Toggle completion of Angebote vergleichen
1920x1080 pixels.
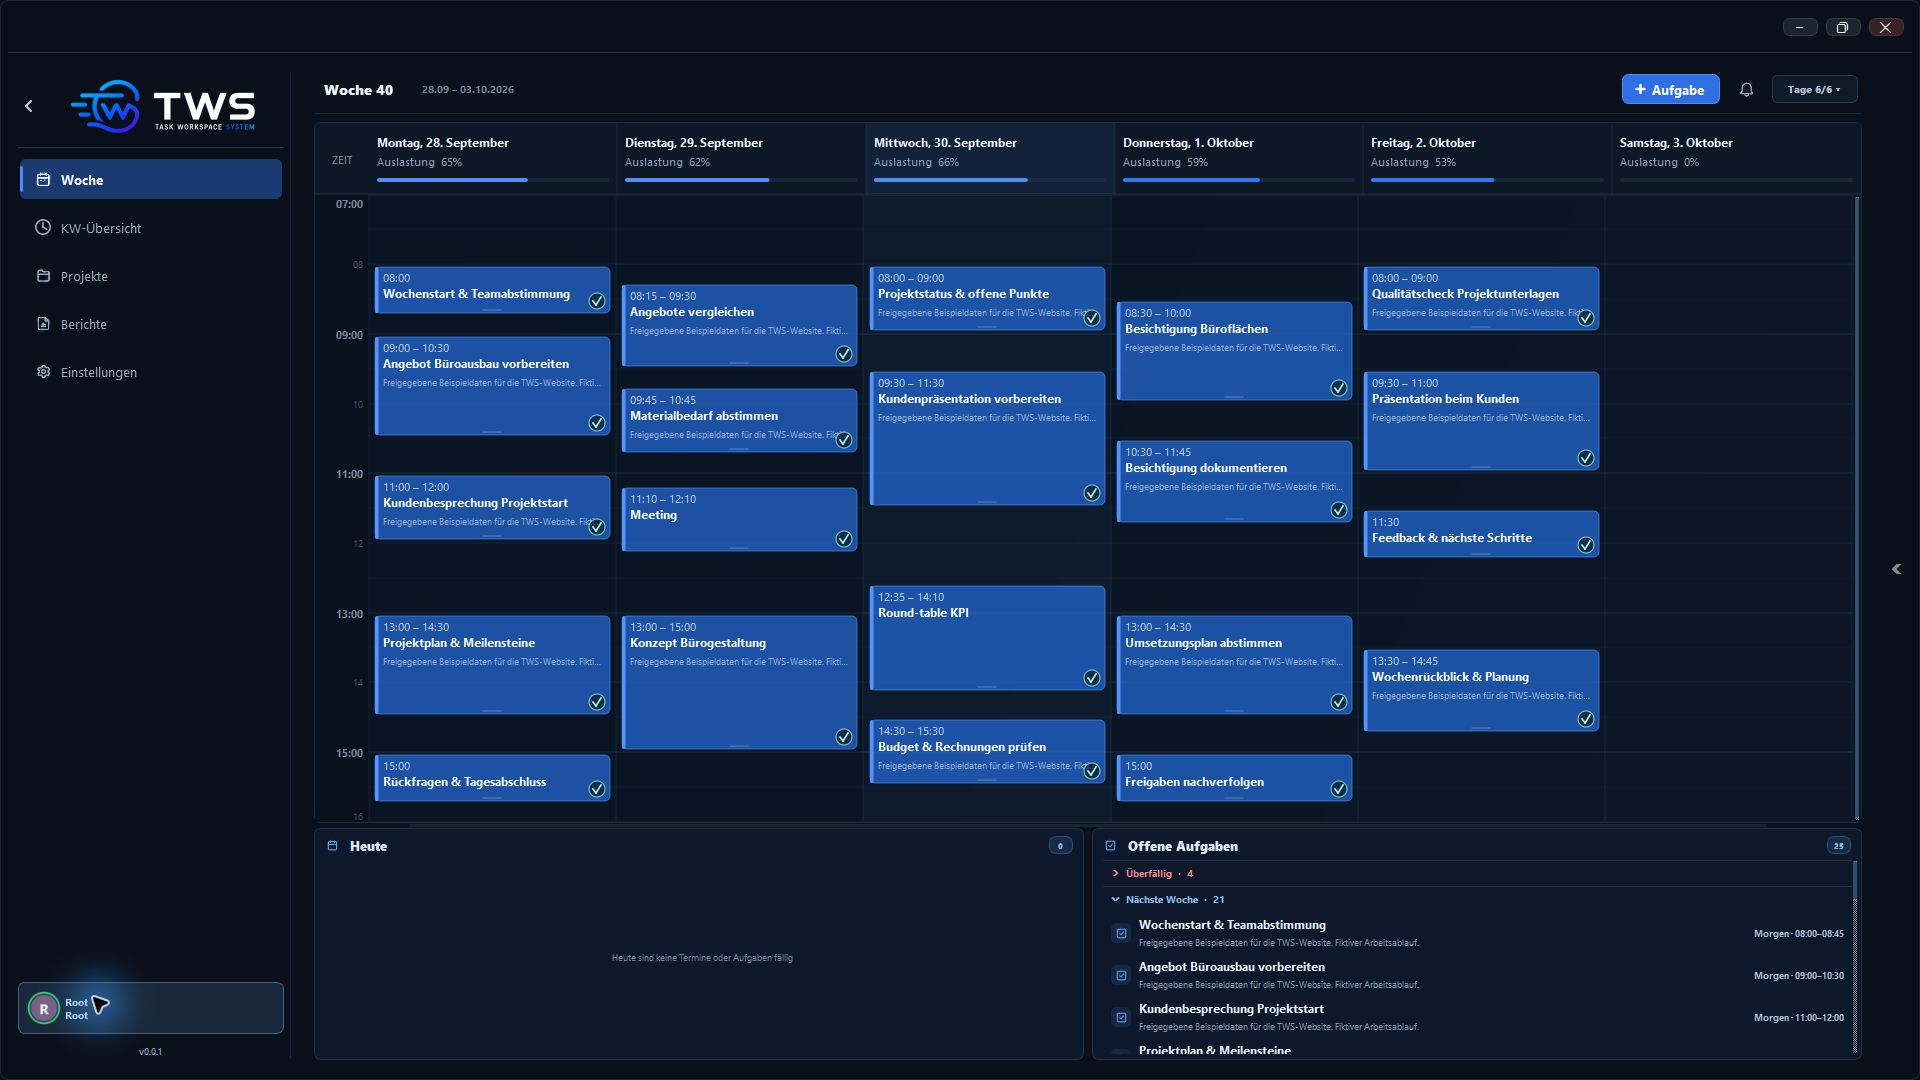point(844,354)
